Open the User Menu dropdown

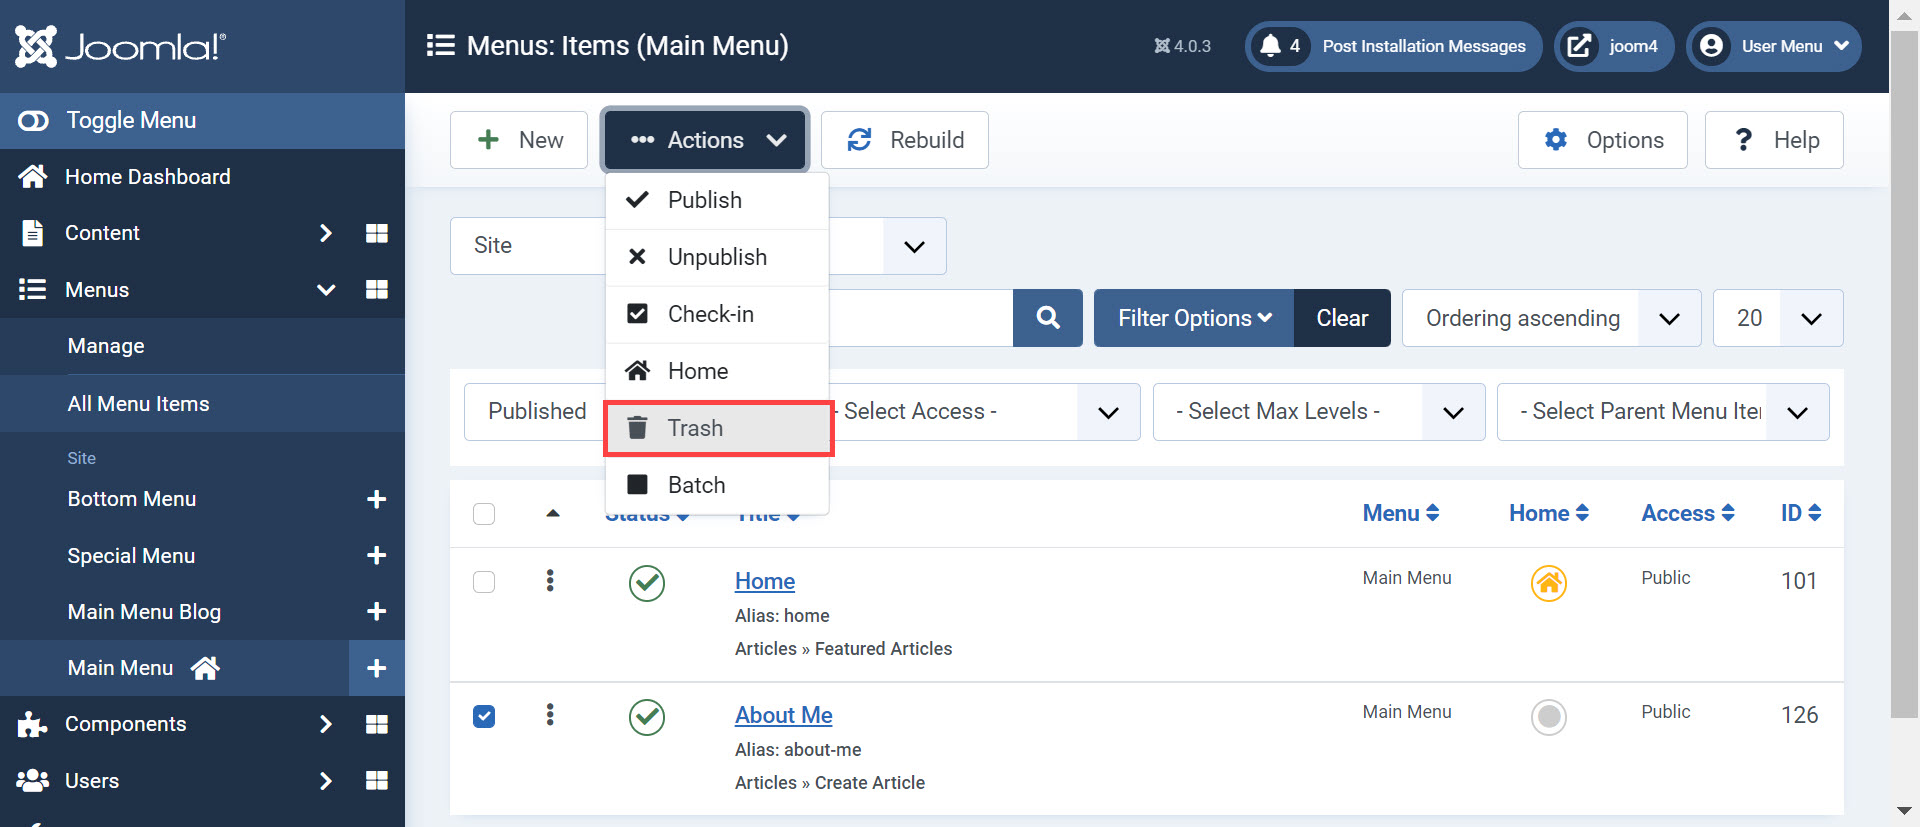click(1773, 46)
